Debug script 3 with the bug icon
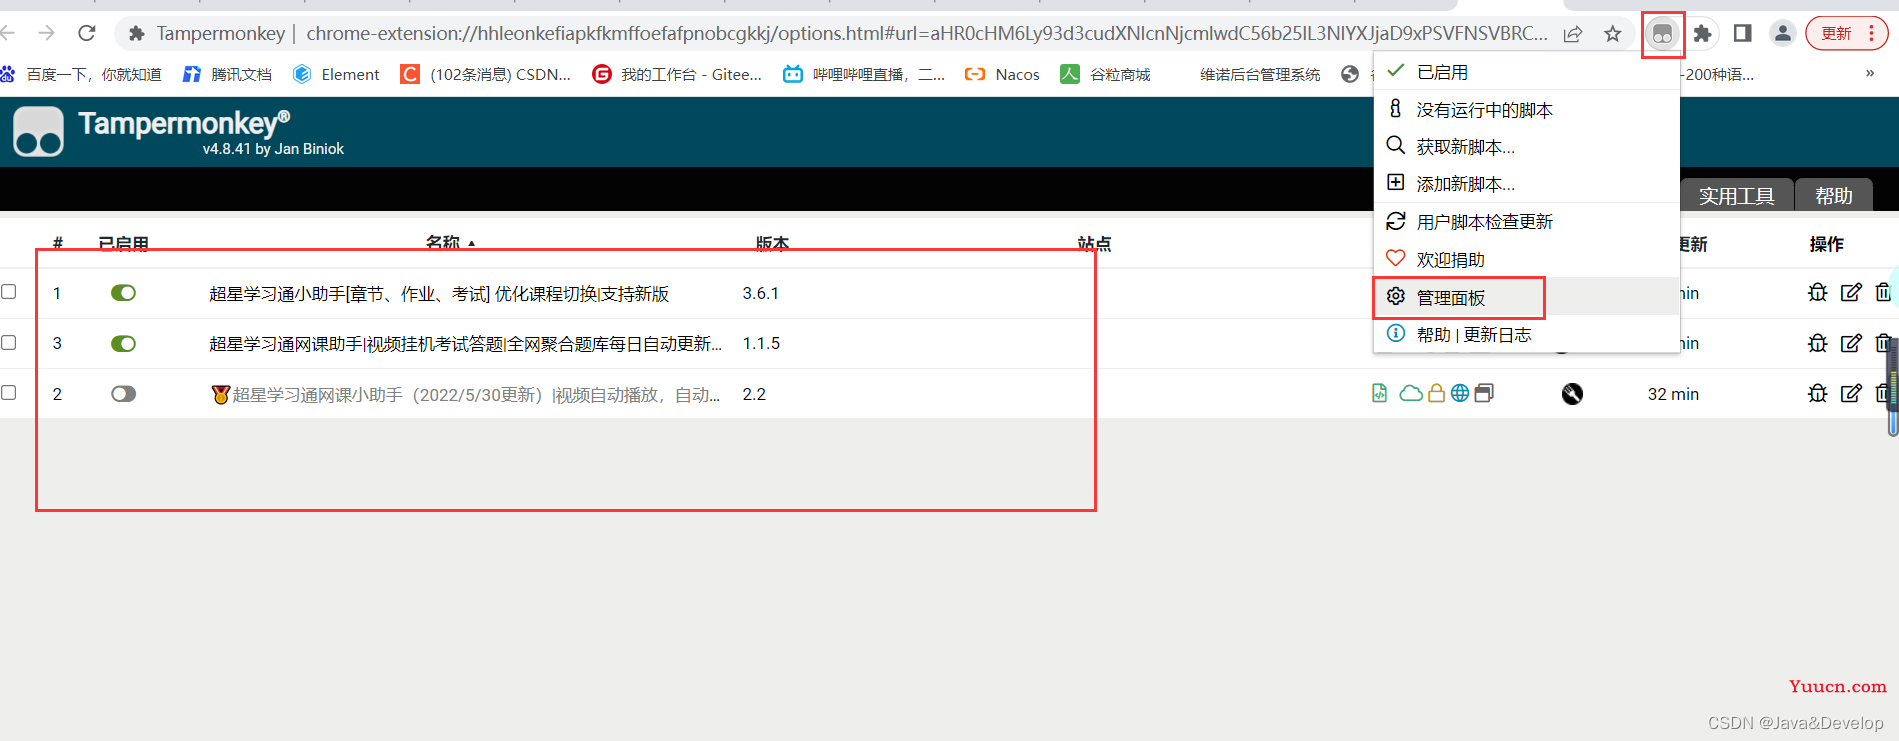This screenshot has height=741, width=1899. click(1817, 343)
